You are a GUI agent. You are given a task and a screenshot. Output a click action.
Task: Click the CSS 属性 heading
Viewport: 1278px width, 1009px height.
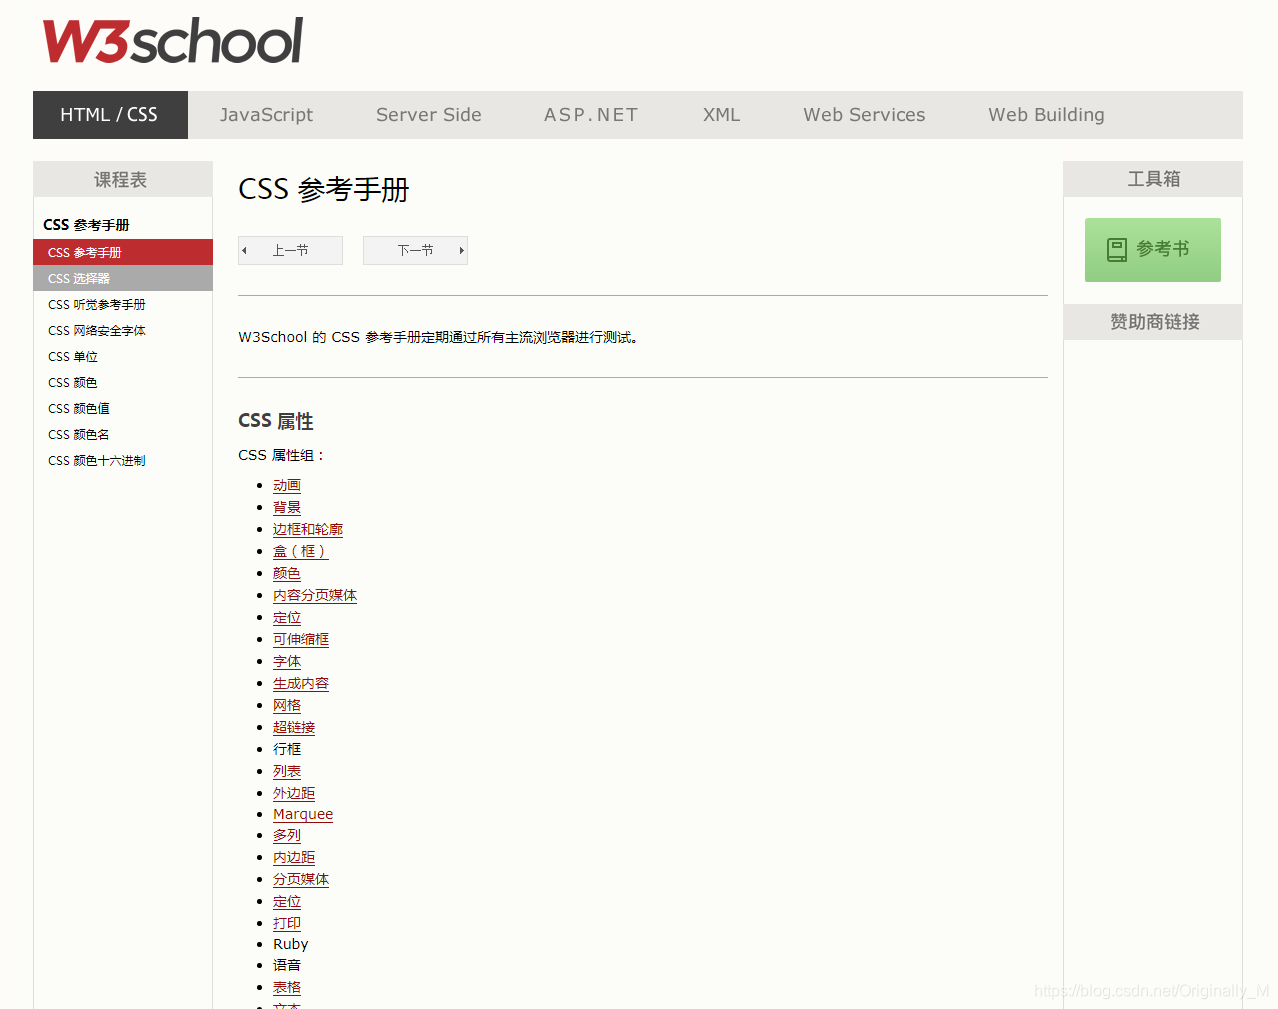[276, 421]
